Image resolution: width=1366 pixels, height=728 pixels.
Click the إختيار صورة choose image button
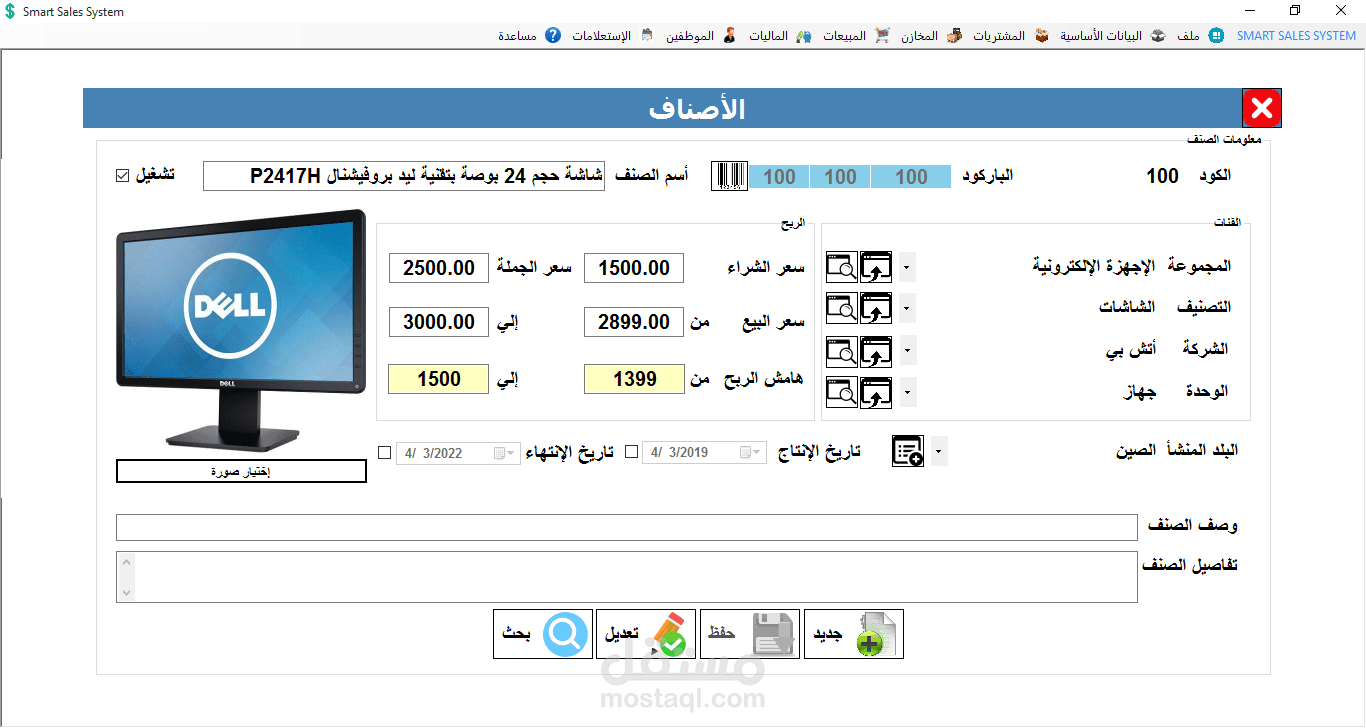click(x=241, y=471)
